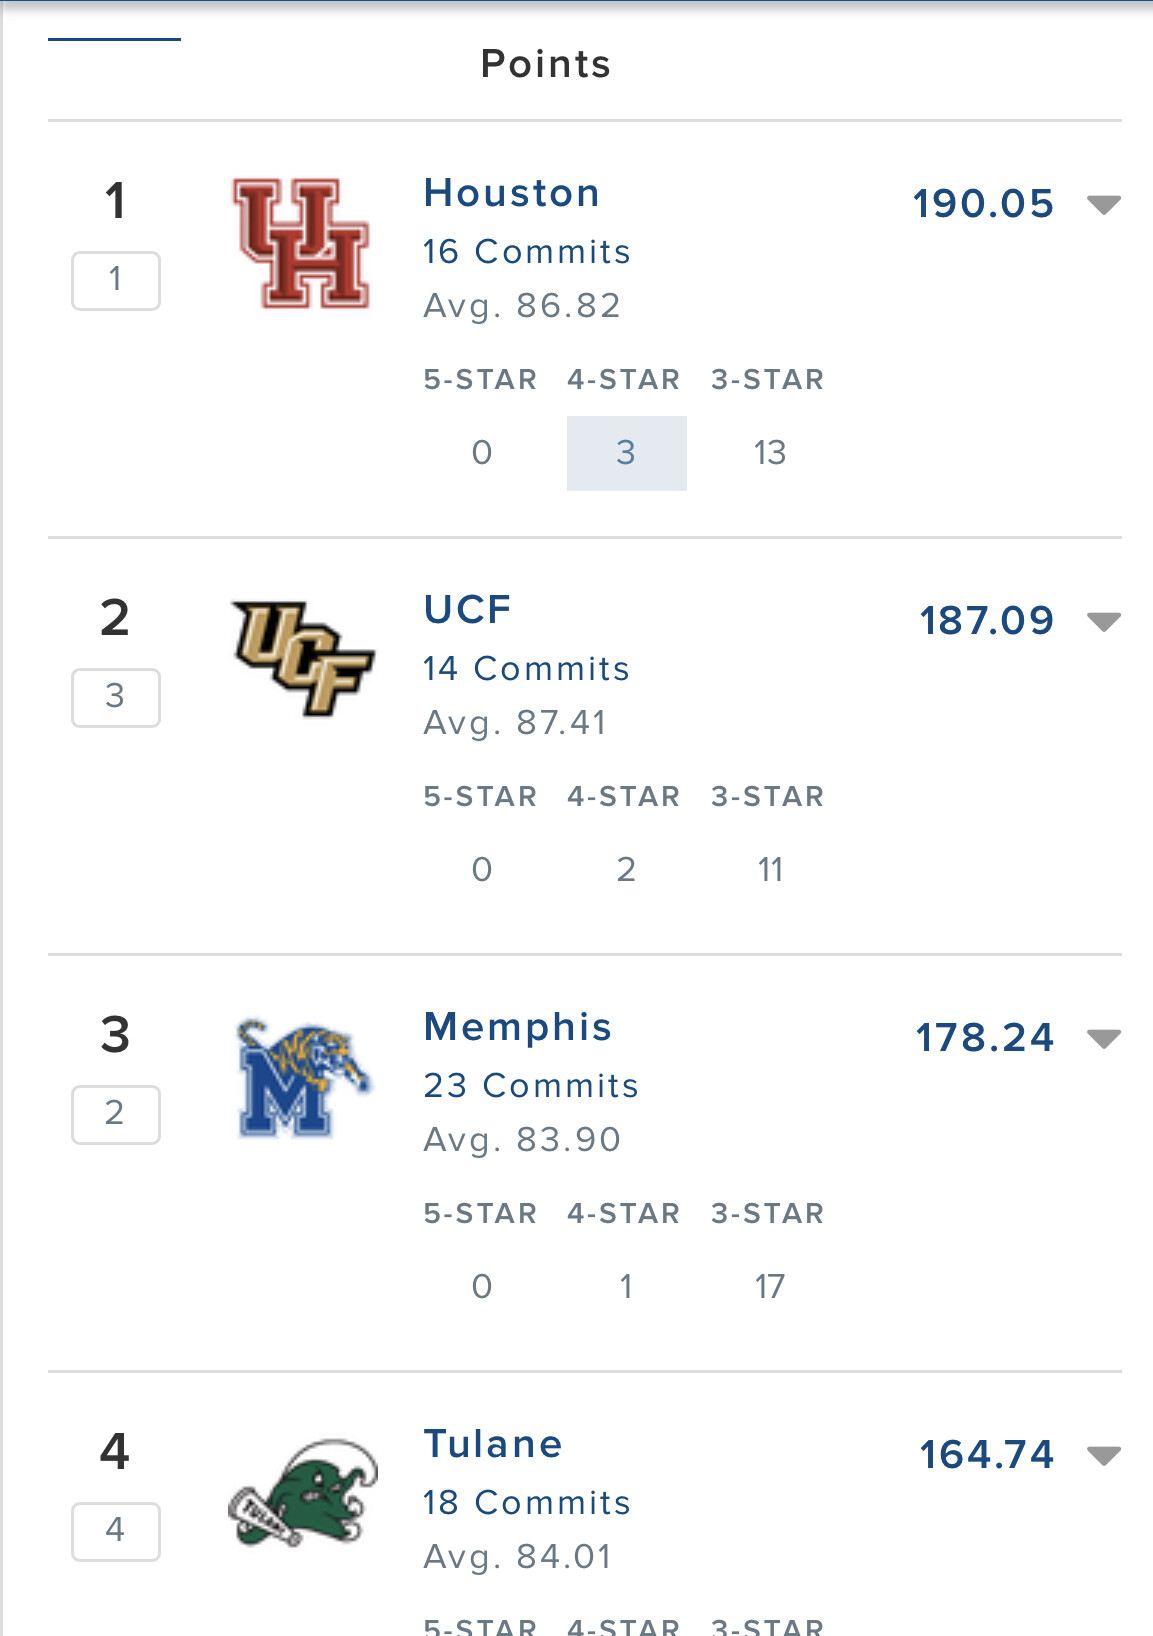Click the Memphis Tigers logo
This screenshot has height=1636, width=1153.
point(304,1078)
